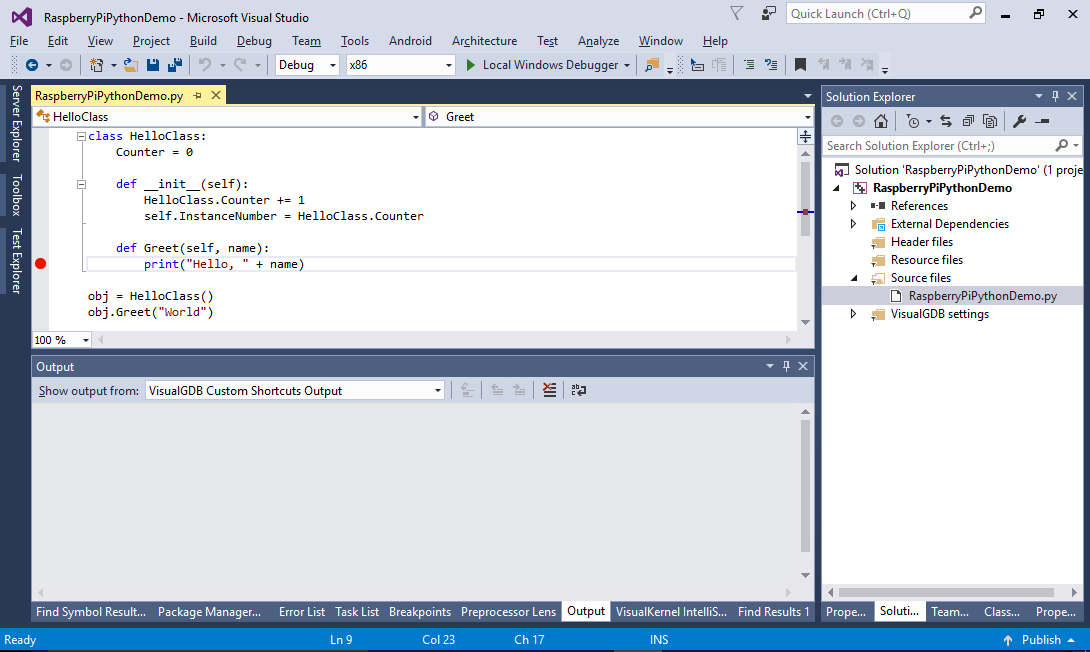Close the RaspberryPiPythonDemo.py tab
Image resolution: width=1090 pixels, height=652 pixels.
pyautogui.click(x=216, y=95)
